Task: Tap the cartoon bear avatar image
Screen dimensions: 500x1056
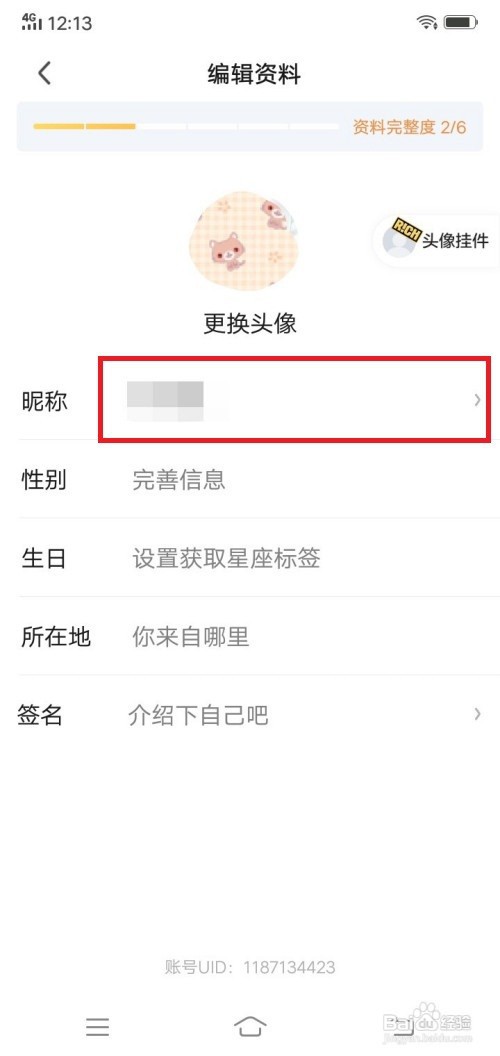Action: pyautogui.click(x=244, y=240)
